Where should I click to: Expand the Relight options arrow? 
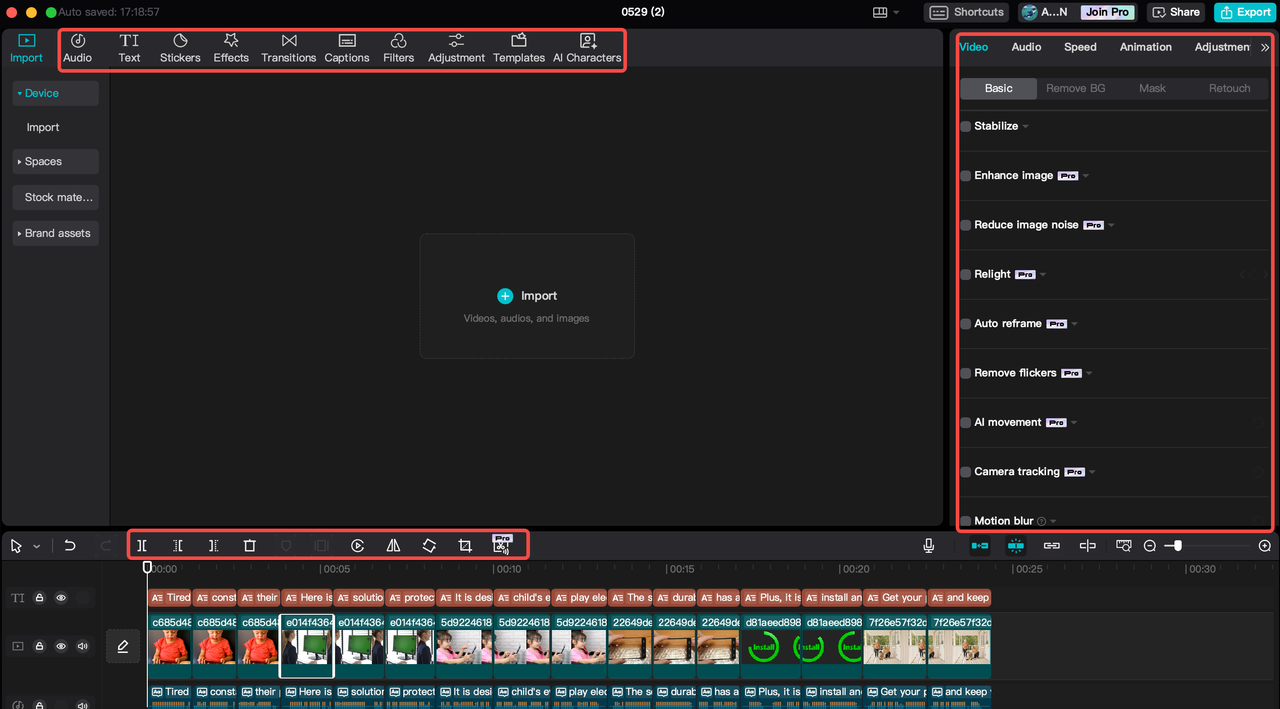click(1043, 275)
